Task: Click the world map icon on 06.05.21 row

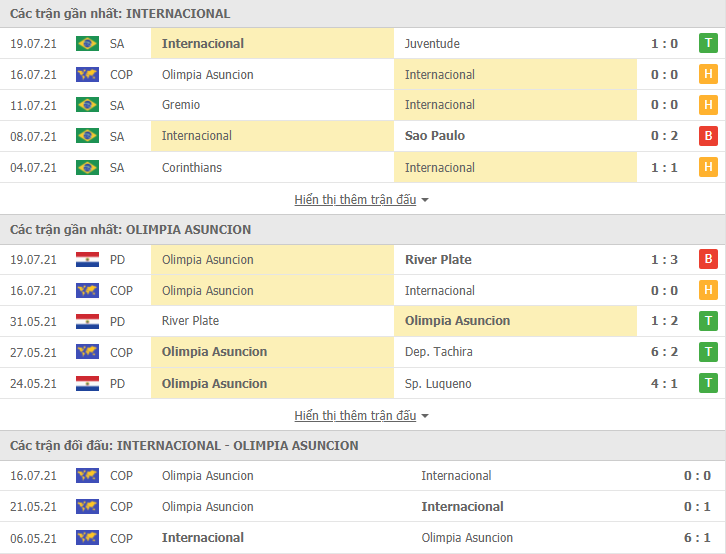Action: (x=87, y=537)
